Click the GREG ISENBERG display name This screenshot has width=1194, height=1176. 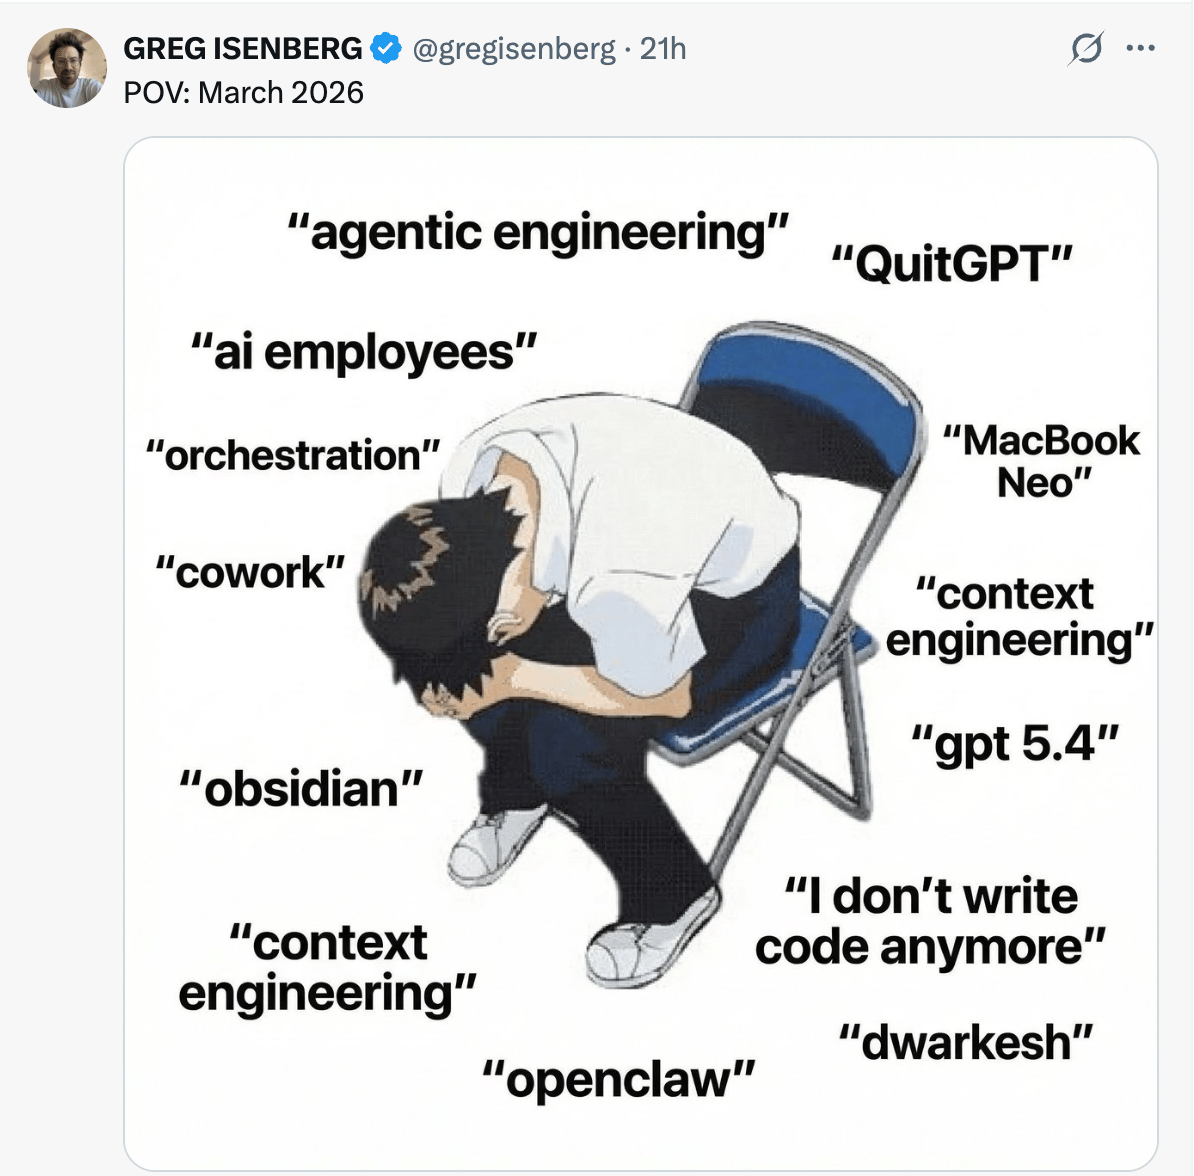243,48
